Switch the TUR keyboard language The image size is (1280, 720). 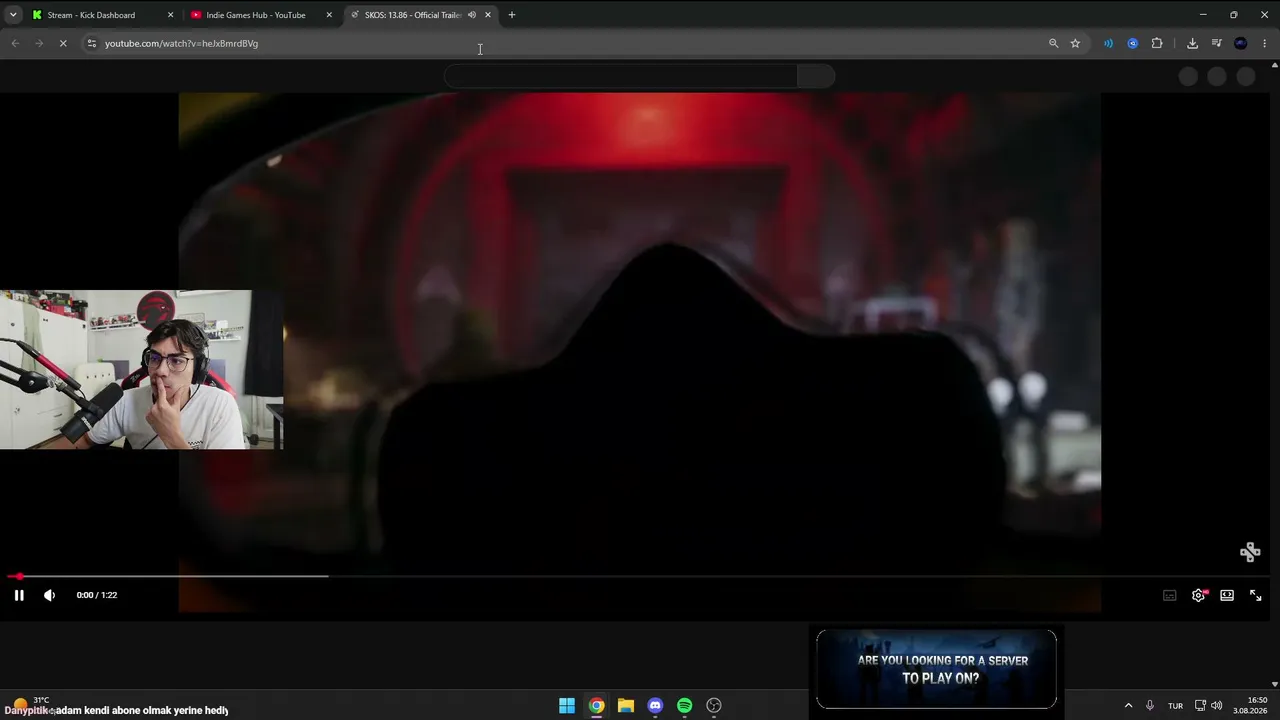click(1176, 706)
